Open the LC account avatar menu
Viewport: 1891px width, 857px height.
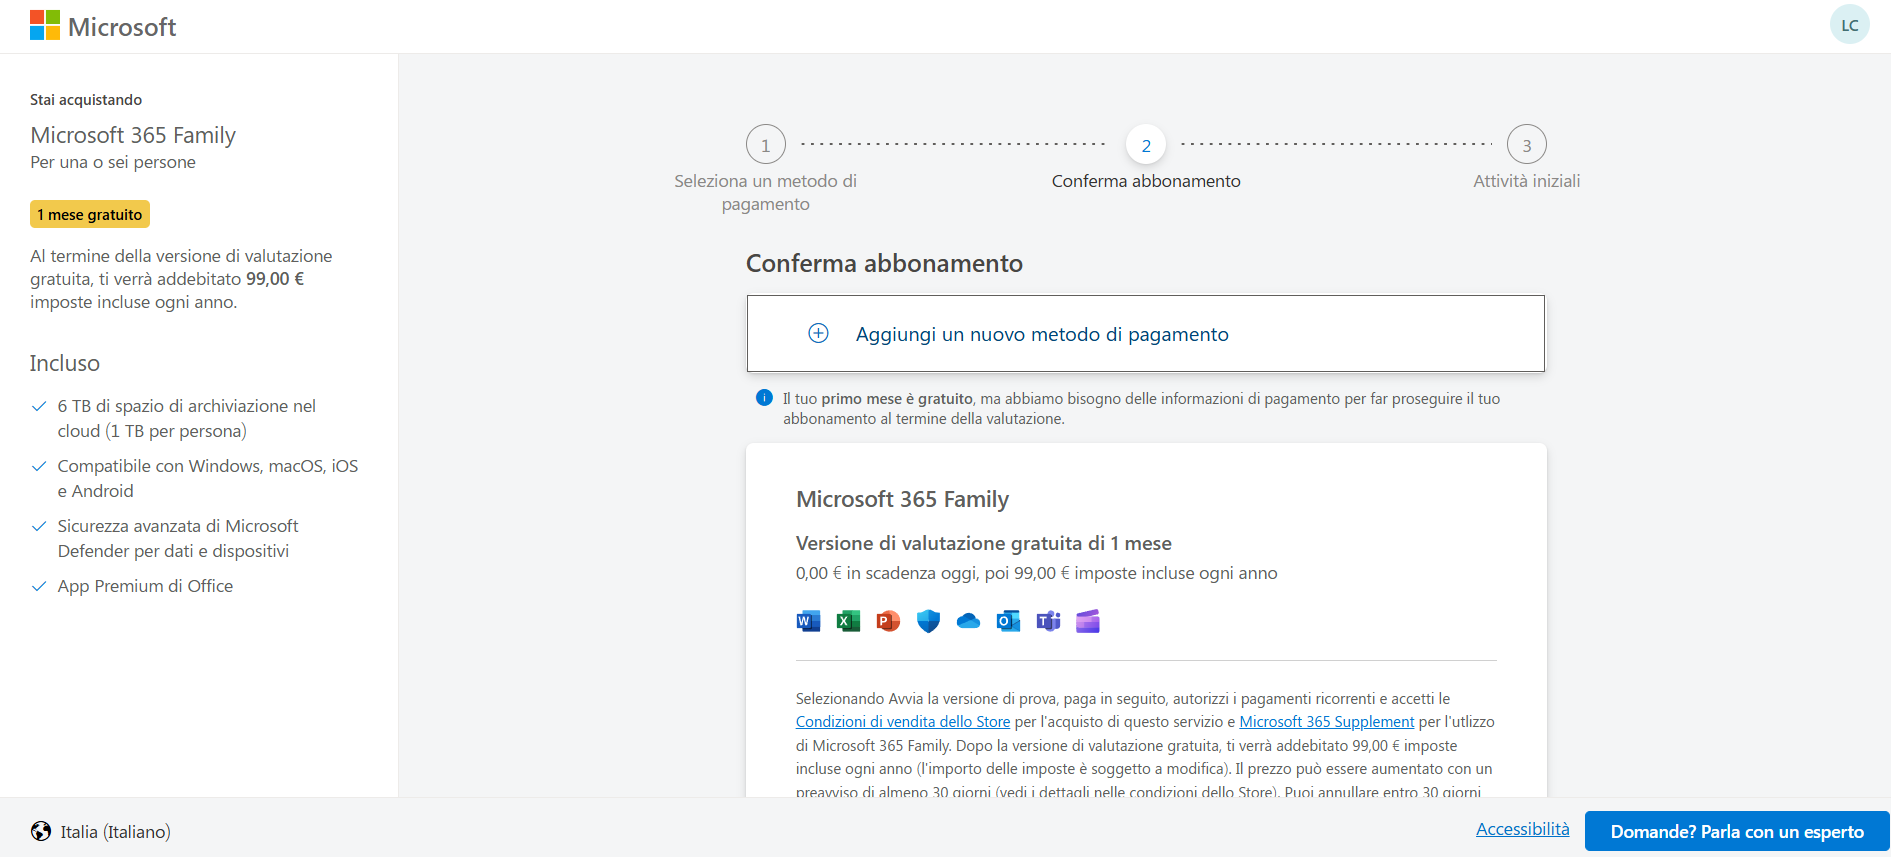[1849, 25]
